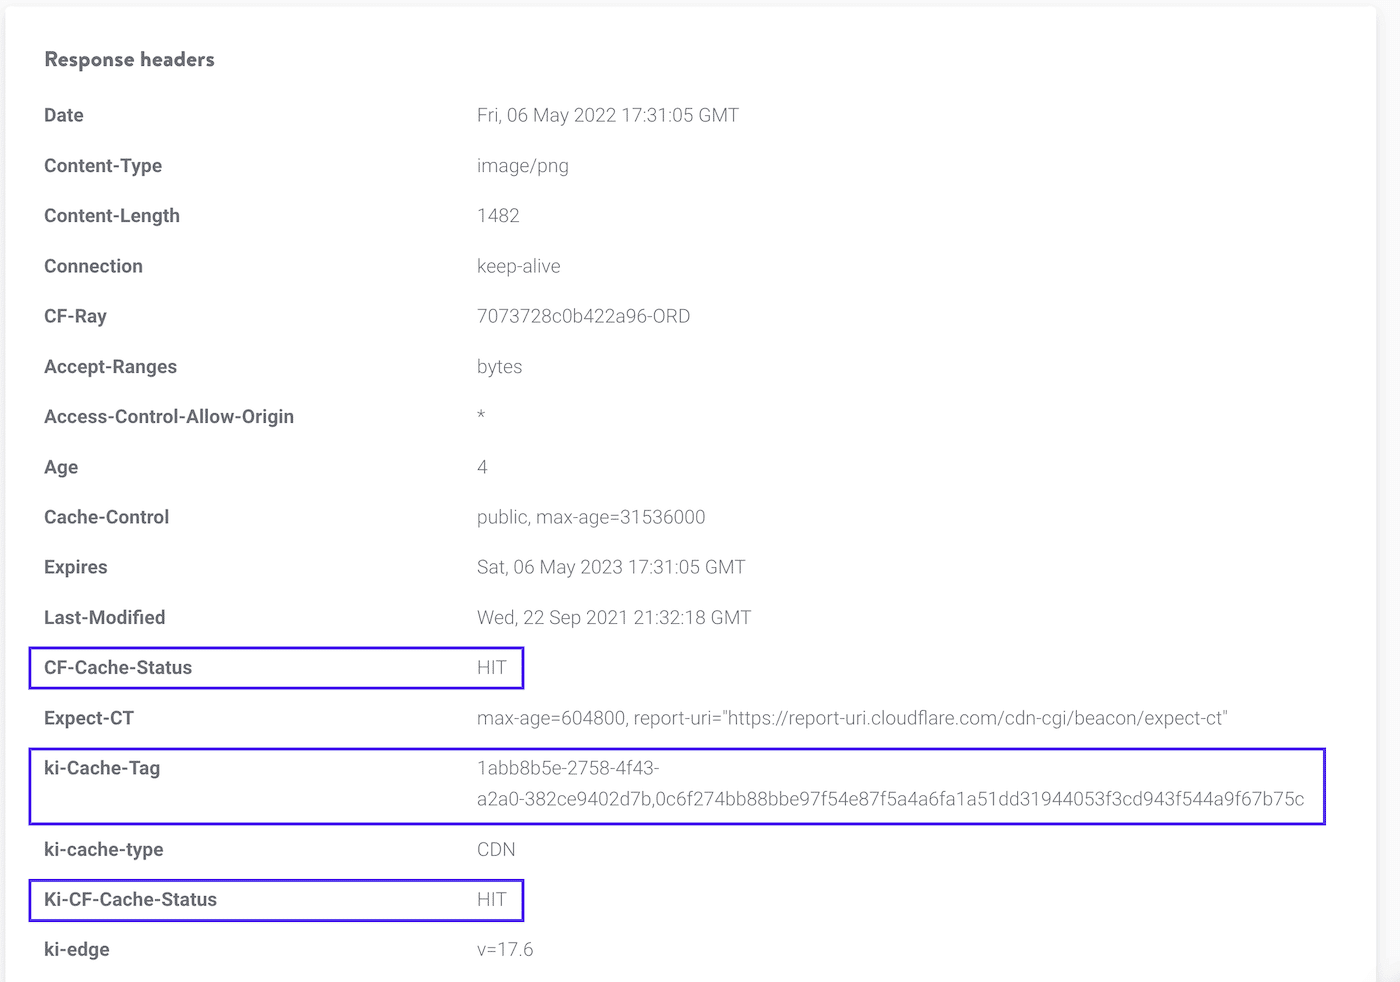Select the CF-Cache-Status highlighted row
This screenshot has height=982, width=1400.
[275, 668]
